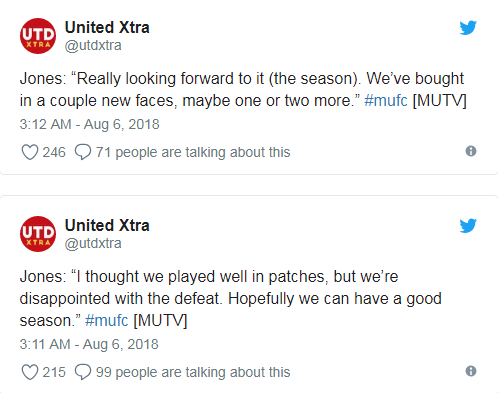Click info icon on the second tweet

[471, 371]
